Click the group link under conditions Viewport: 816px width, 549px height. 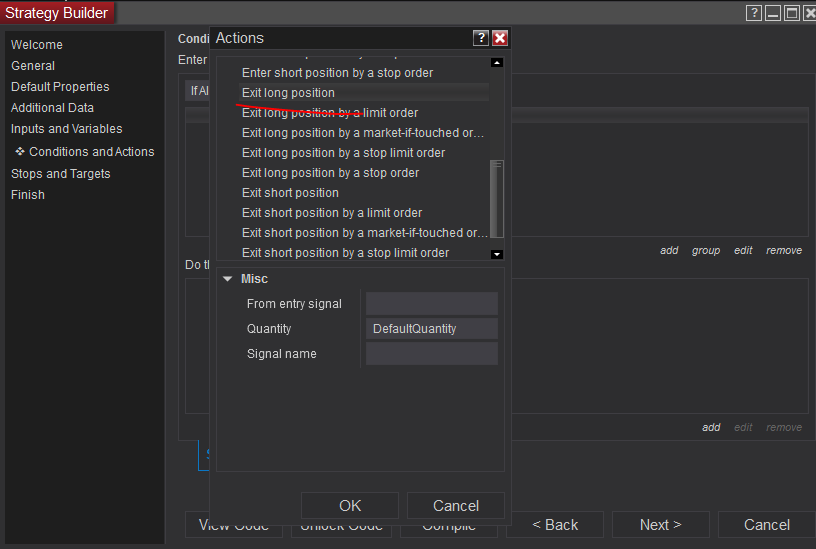pyautogui.click(x=705, y=250)
